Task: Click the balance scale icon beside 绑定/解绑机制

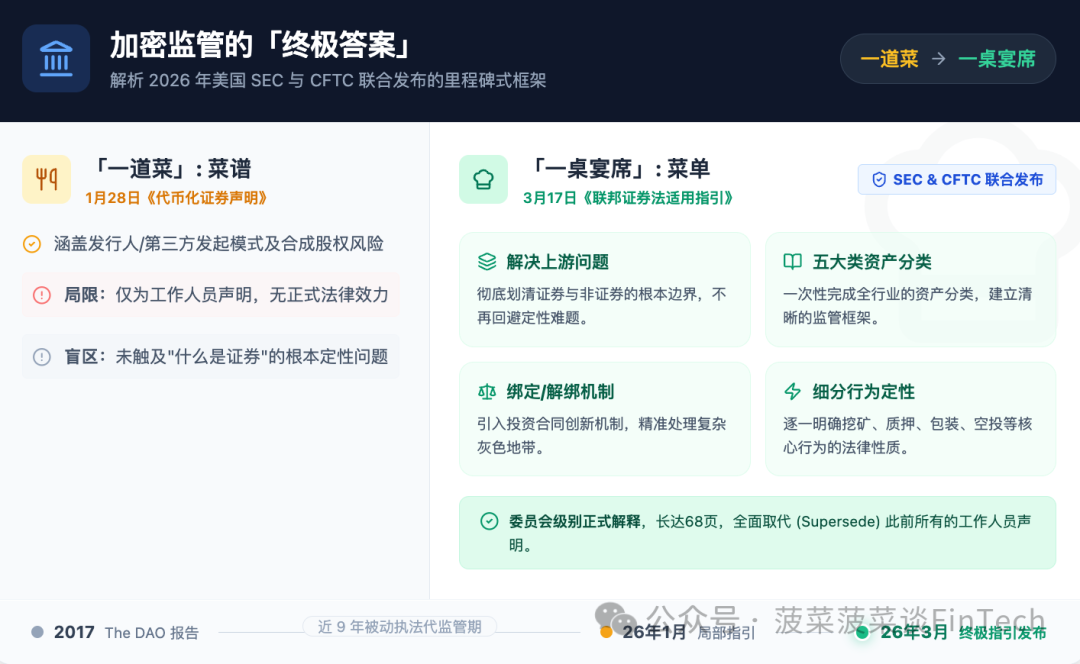Action: pyautogui.click(x=487, y=392)
